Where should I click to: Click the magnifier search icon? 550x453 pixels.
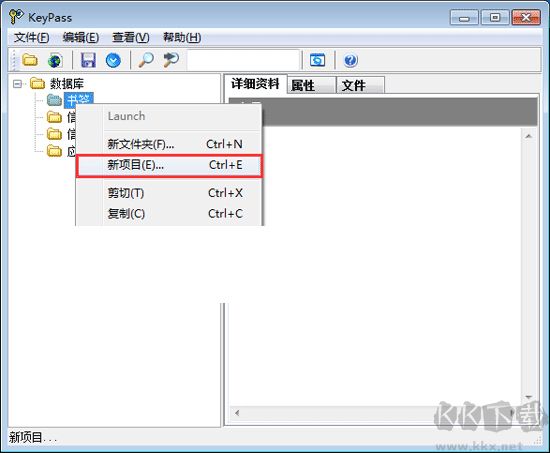coord(146,60)
